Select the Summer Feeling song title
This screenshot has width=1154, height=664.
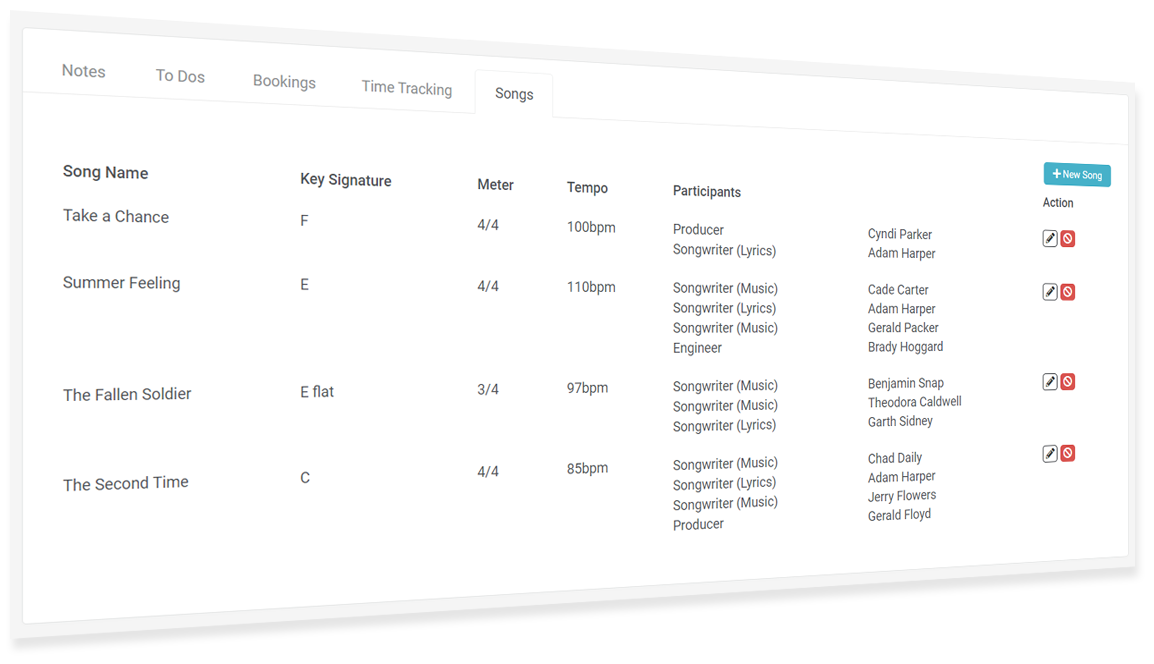122,283
